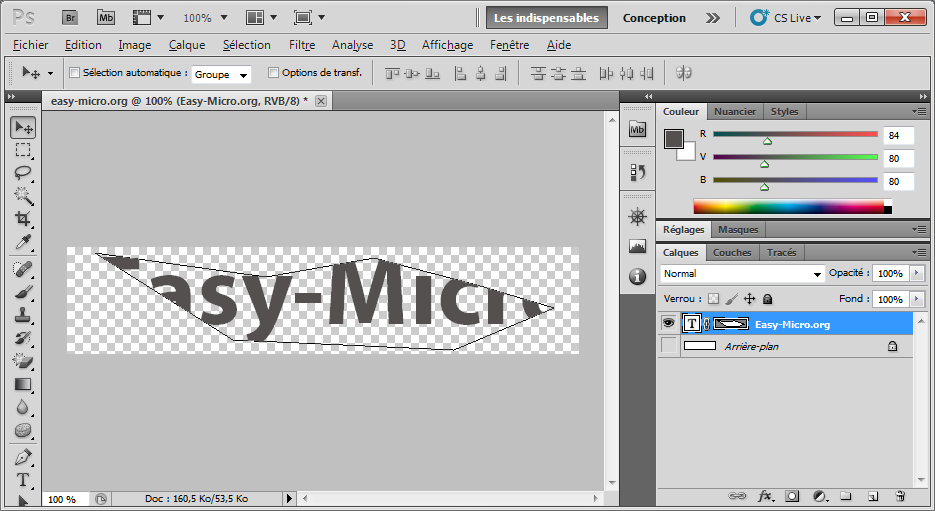Select the History Brush tool
The width and height of the screenshot is (935, 511).
[23, 338]
